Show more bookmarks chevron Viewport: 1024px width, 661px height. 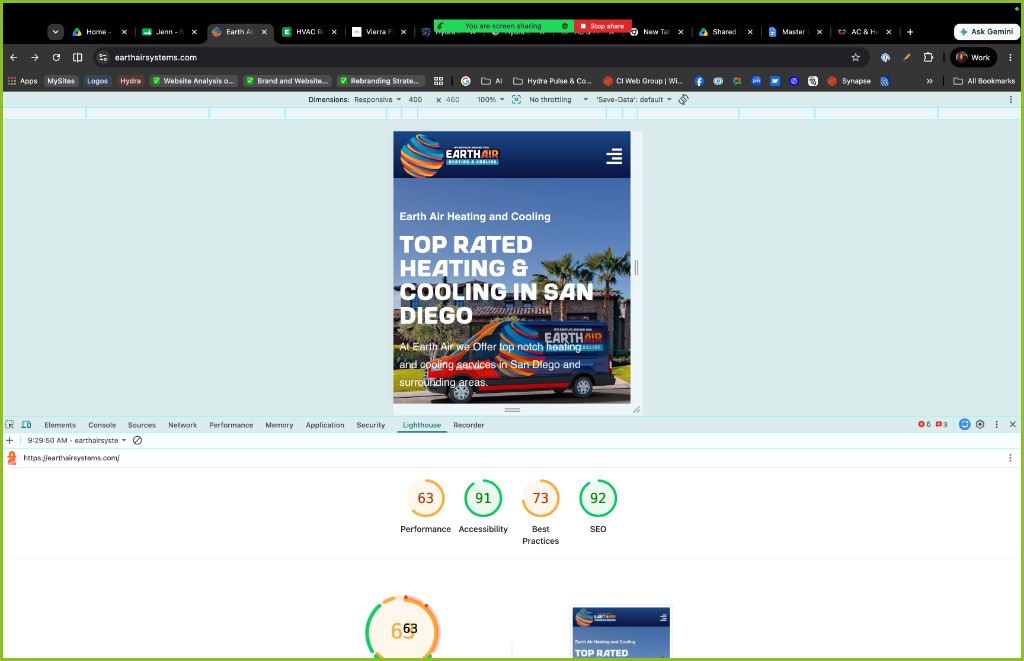click(929, 81)
